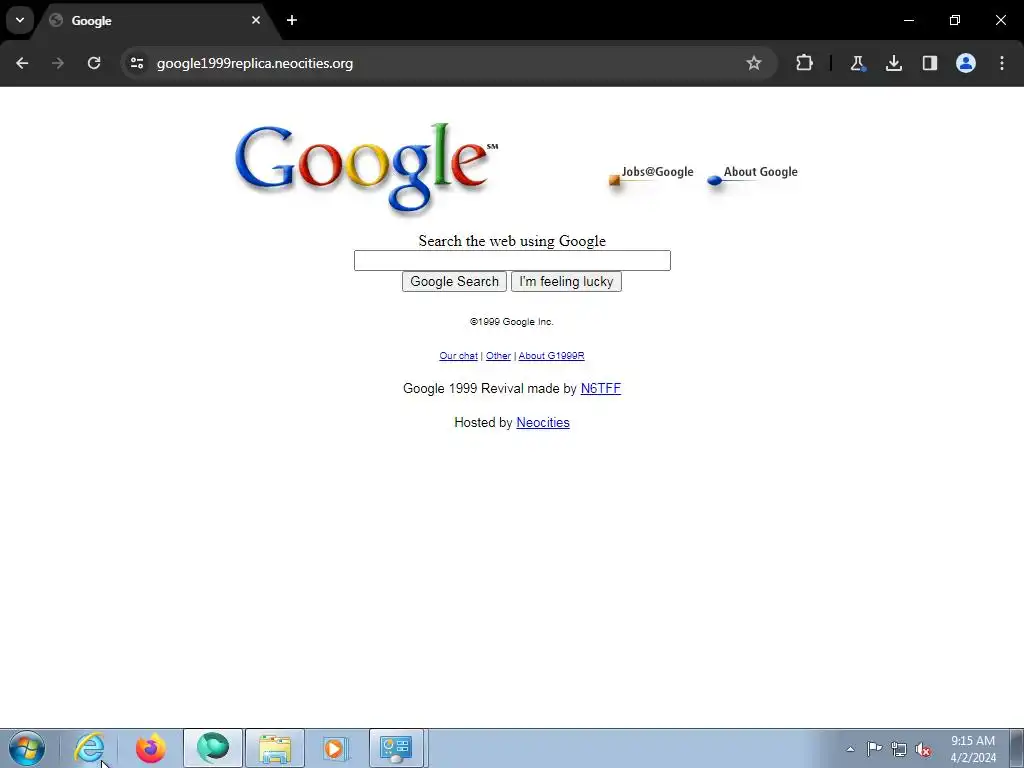Open the Control Panel taskbar icon
Viewport: 1024px width, 768px height.
(396, 748)
